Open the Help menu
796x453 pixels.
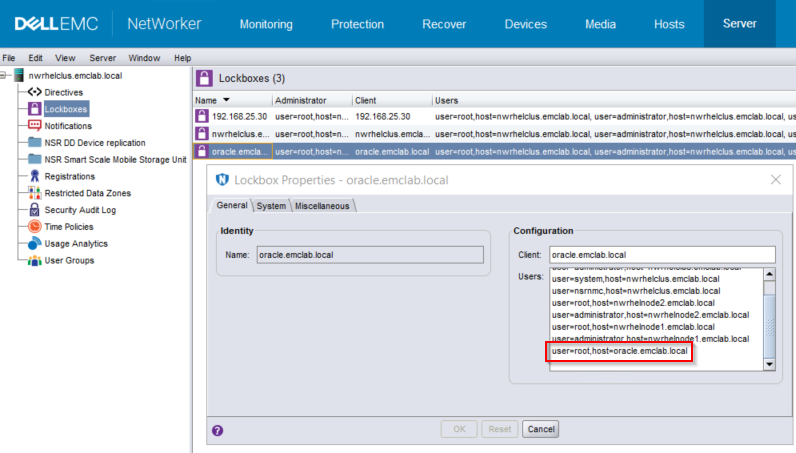point(182,58)
